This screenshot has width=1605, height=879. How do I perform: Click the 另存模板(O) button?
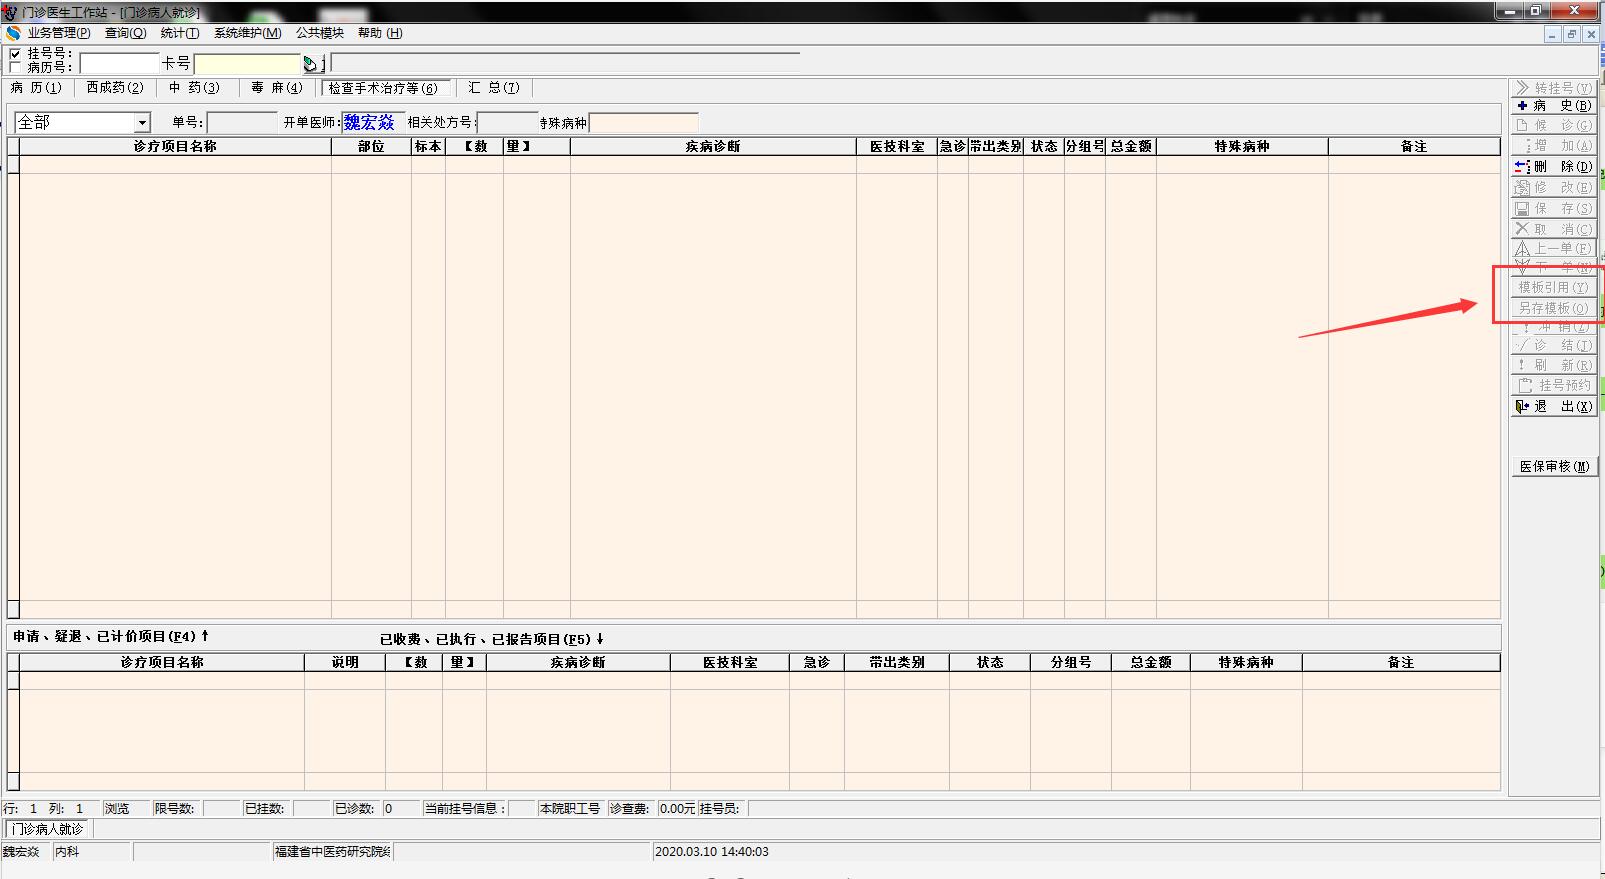pos(1553,309)
